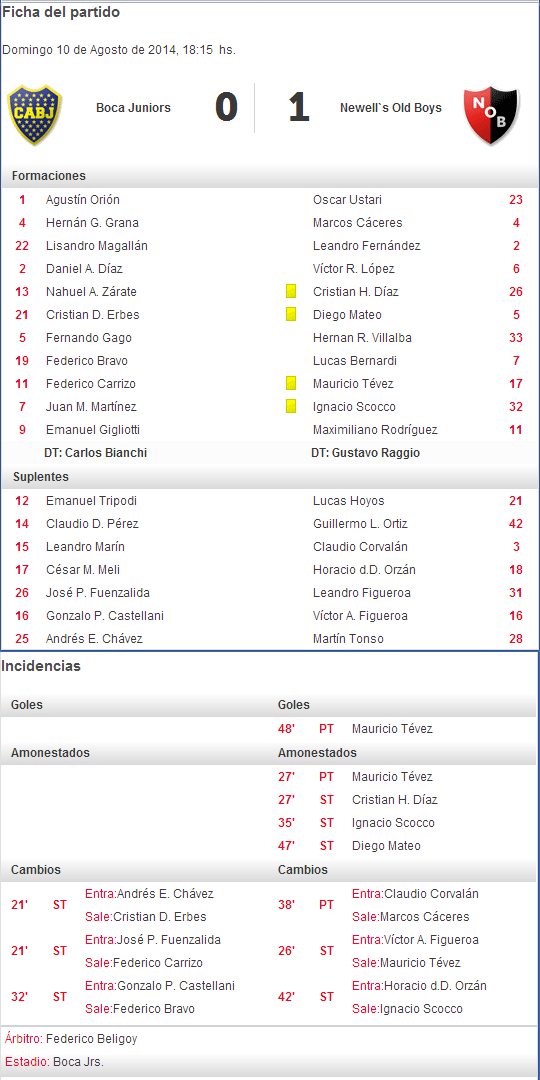
Task: Click the Boca Juniors CABJ crest
Action: 34,115
